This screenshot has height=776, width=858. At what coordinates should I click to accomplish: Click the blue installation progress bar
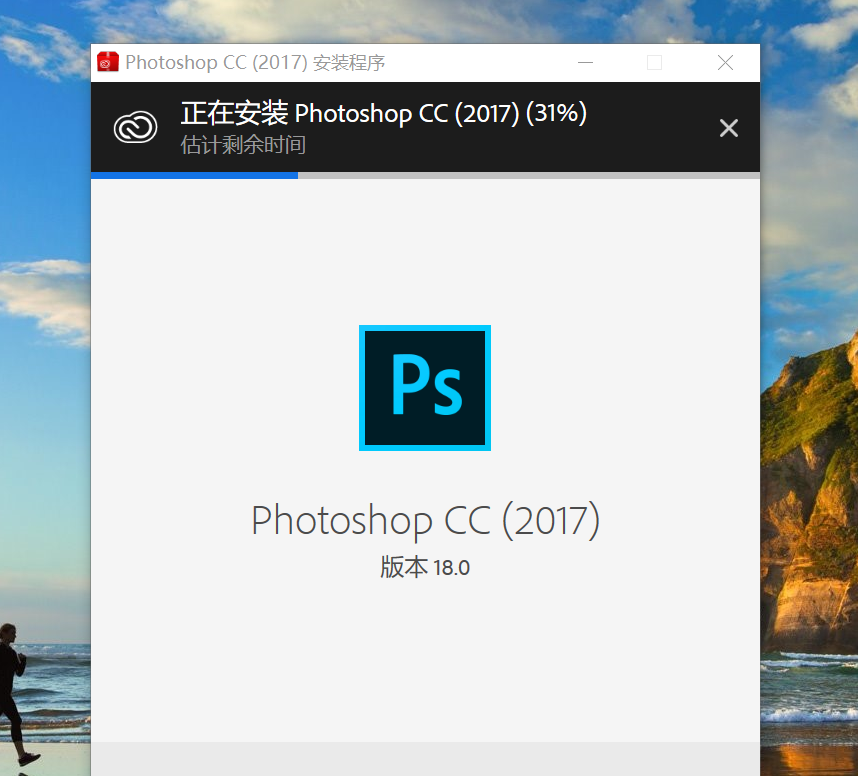point(425,176)
